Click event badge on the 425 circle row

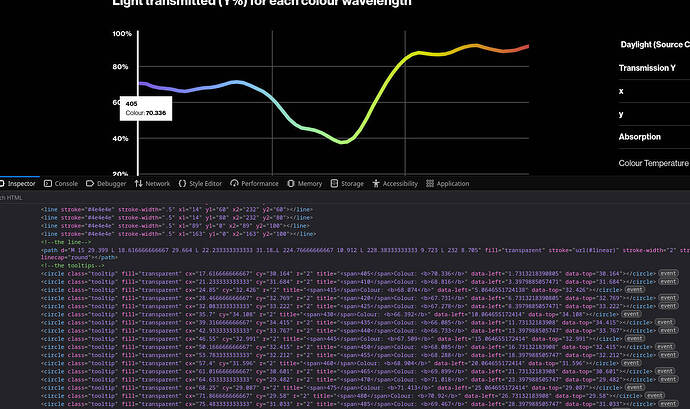point(668,306)
